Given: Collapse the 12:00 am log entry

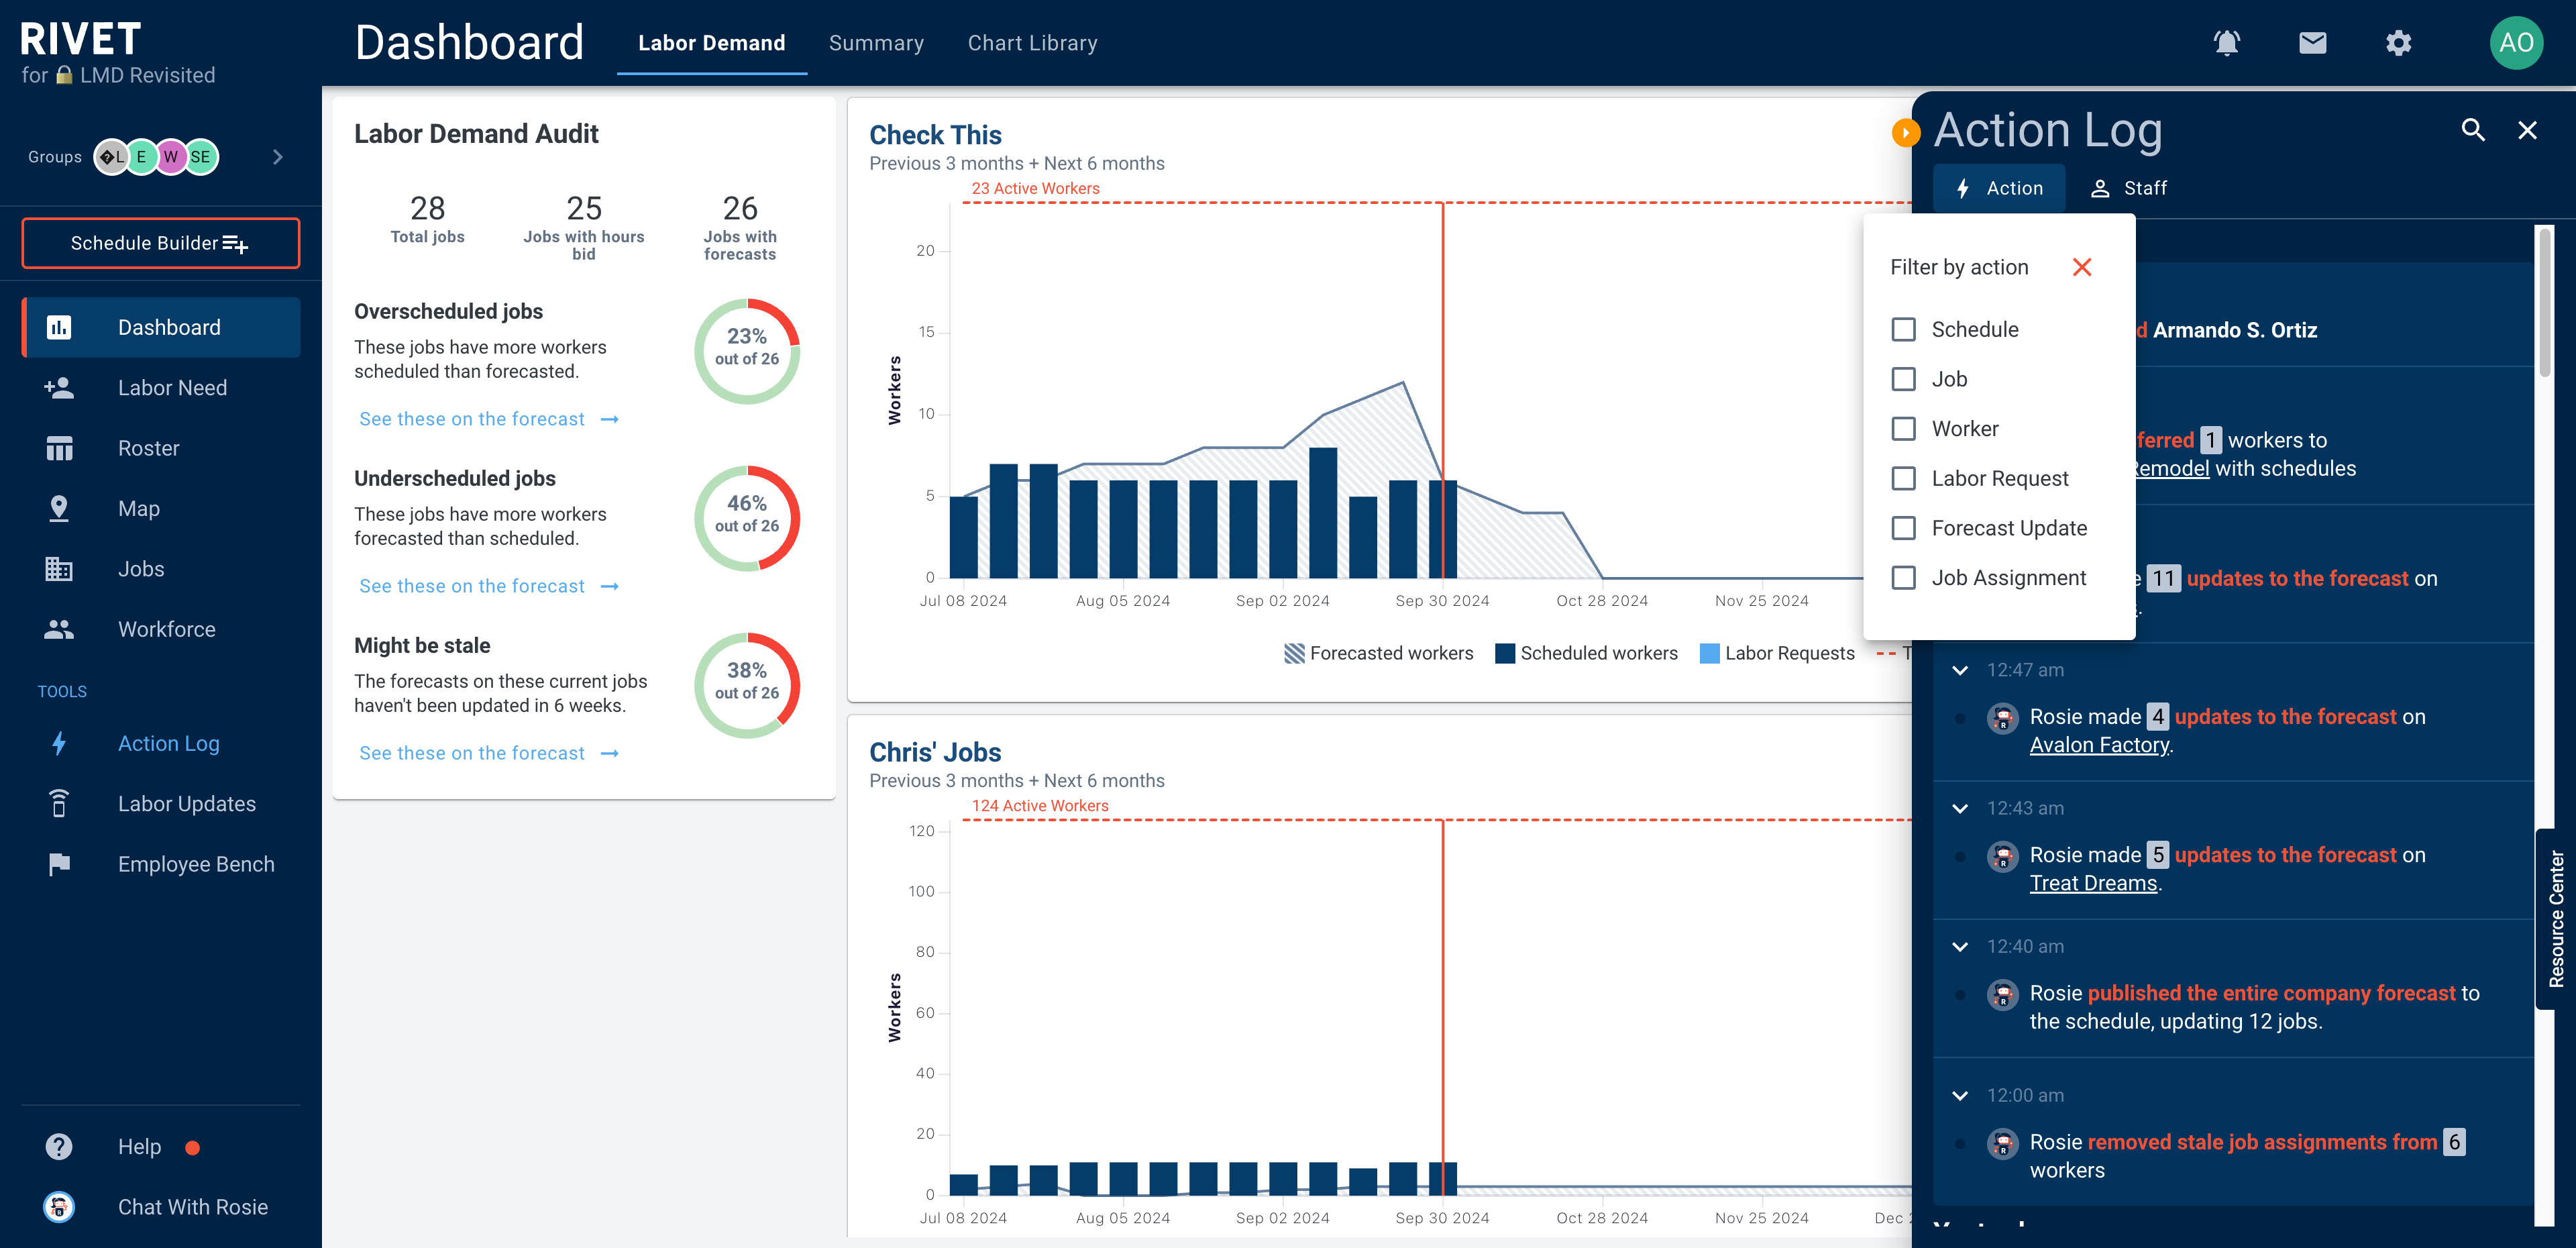Looking at the screenshot, I should tap(1960, 1095).
